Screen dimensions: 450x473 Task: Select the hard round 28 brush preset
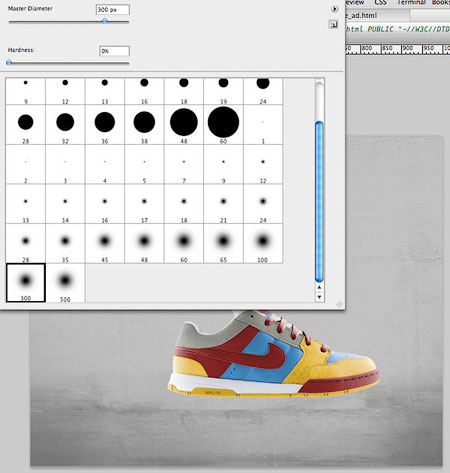point(26,125)
